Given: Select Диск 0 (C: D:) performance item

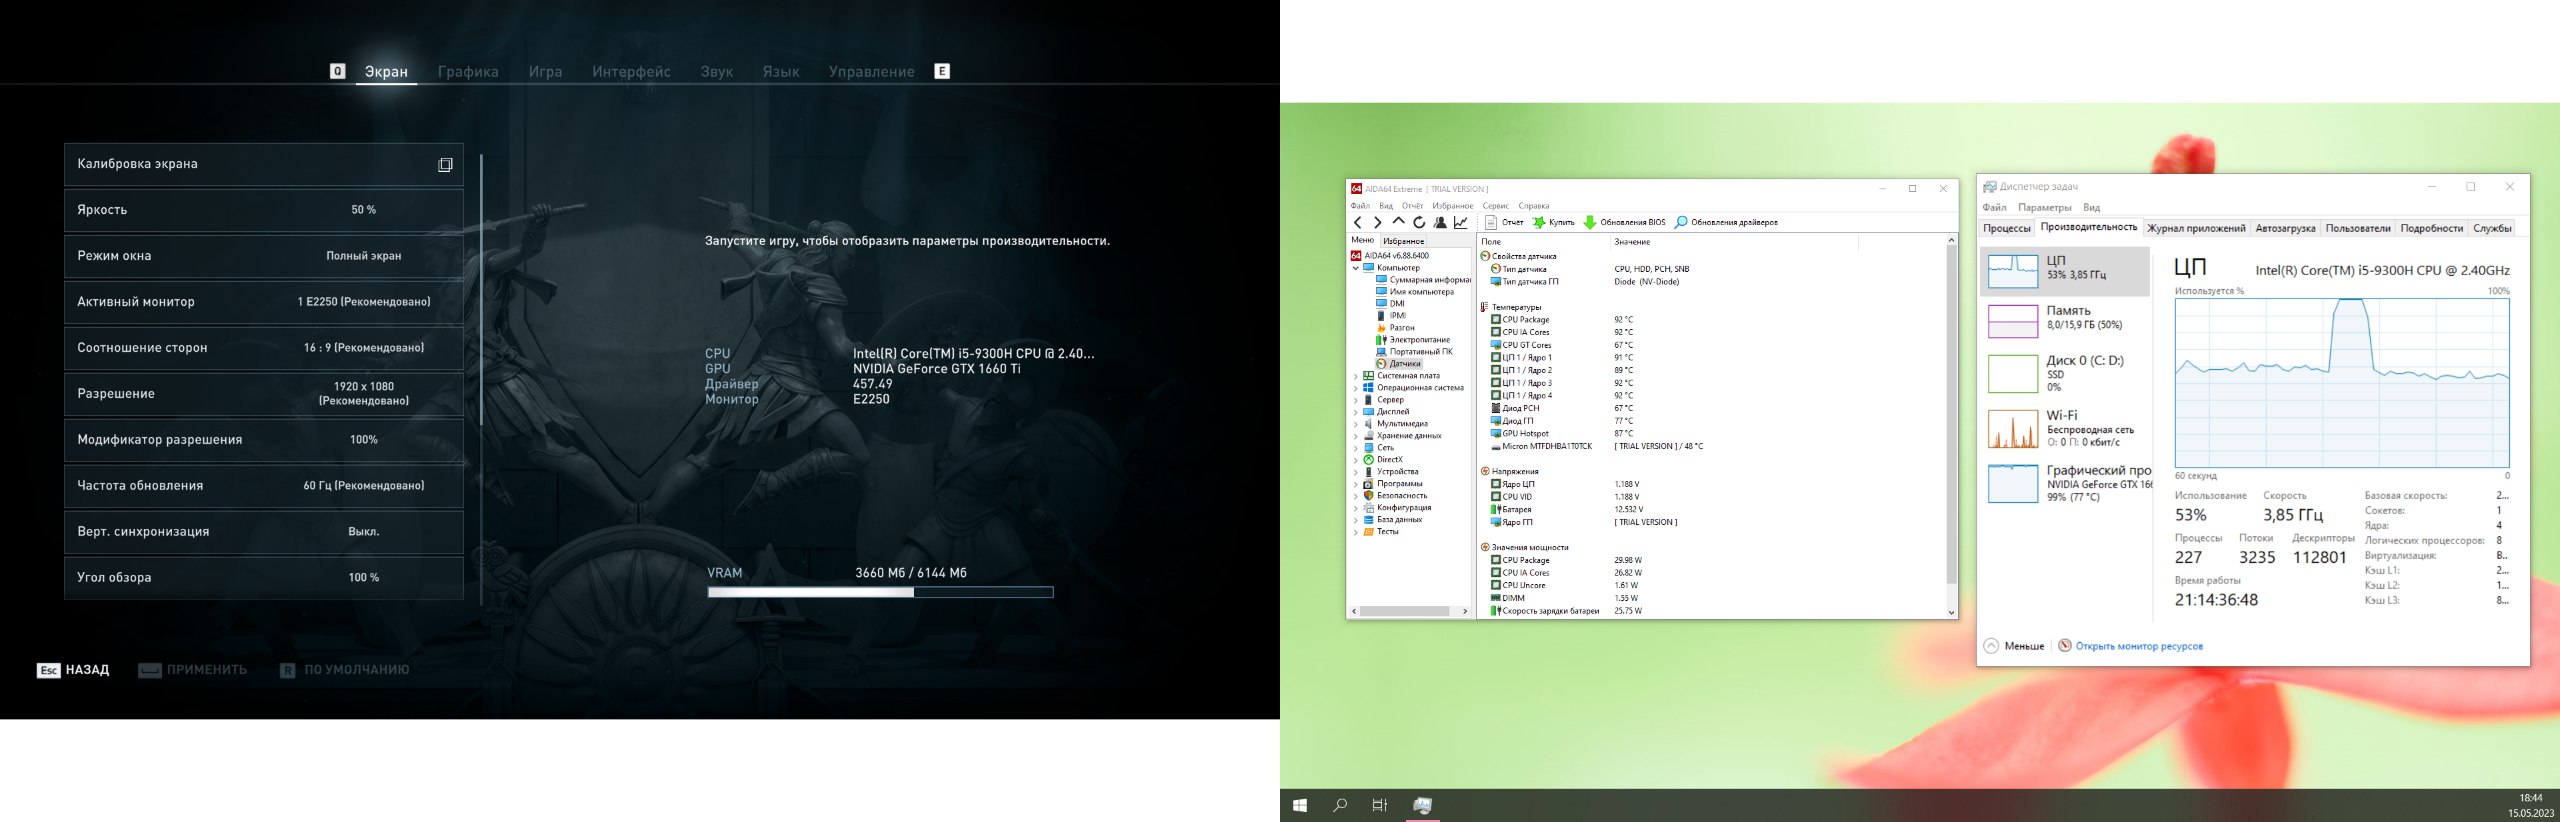Looking at the screenshot, I should pyautogui.click(x=2065, y=373).
